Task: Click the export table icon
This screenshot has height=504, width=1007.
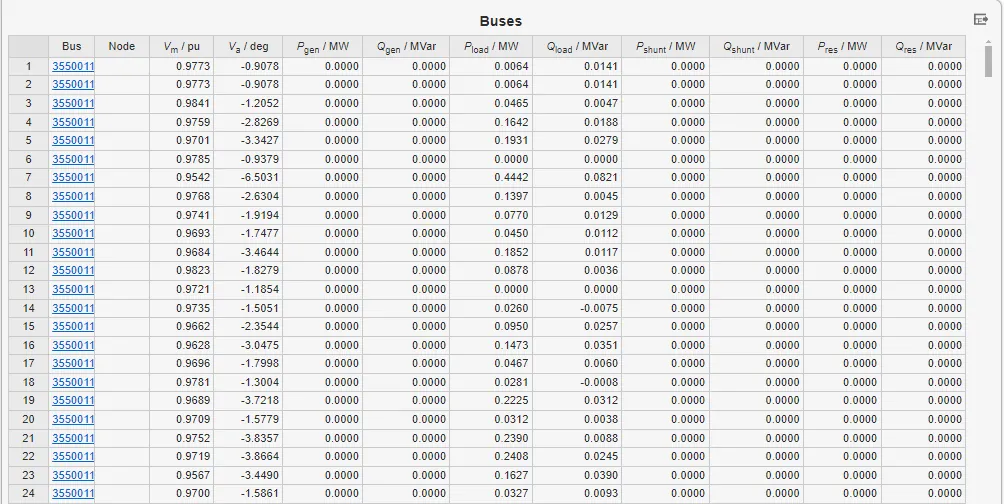Action: (980, 20)
